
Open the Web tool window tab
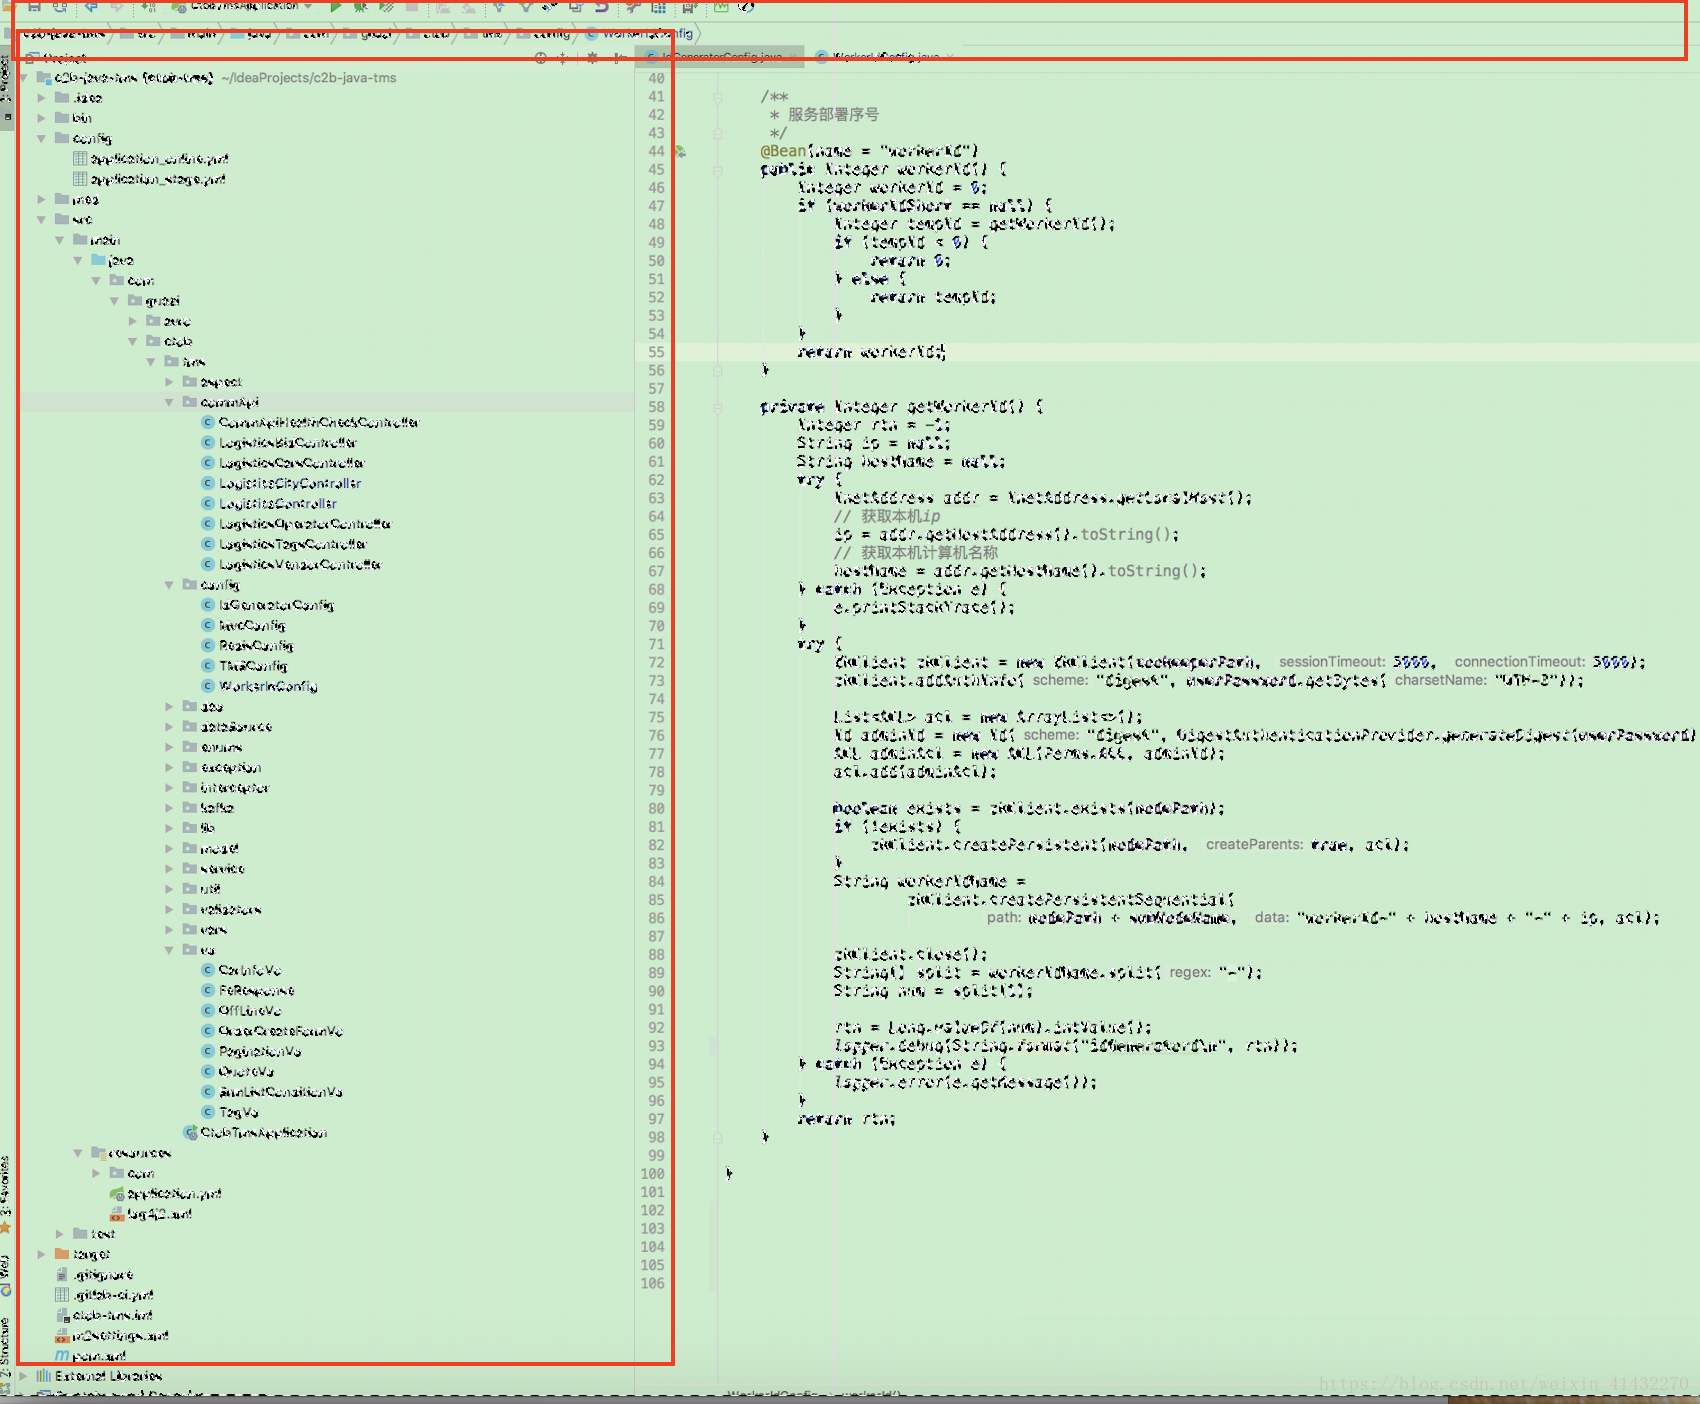(x=6, y=1275)
